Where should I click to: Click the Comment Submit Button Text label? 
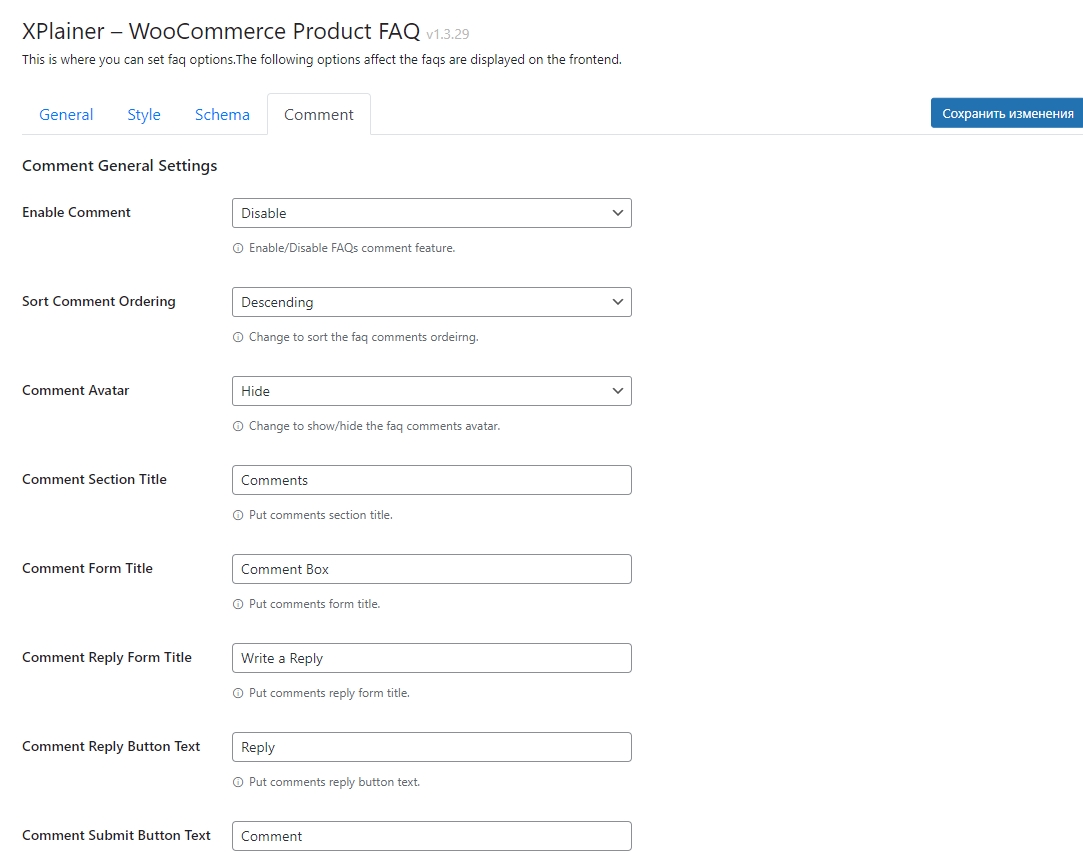tap(116, 835)
